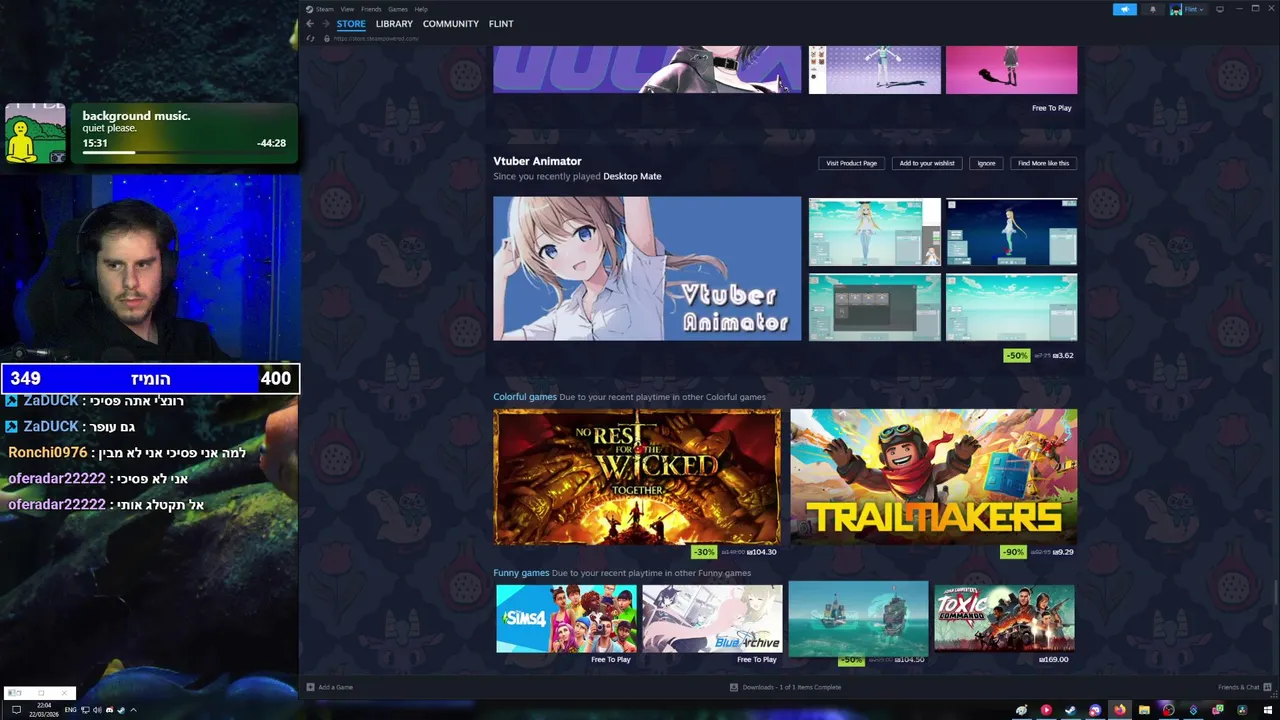This screenshot has height=720, width=1280.
Task: Switch to the COMMUNITY tab
Action: tap(450, 24)
